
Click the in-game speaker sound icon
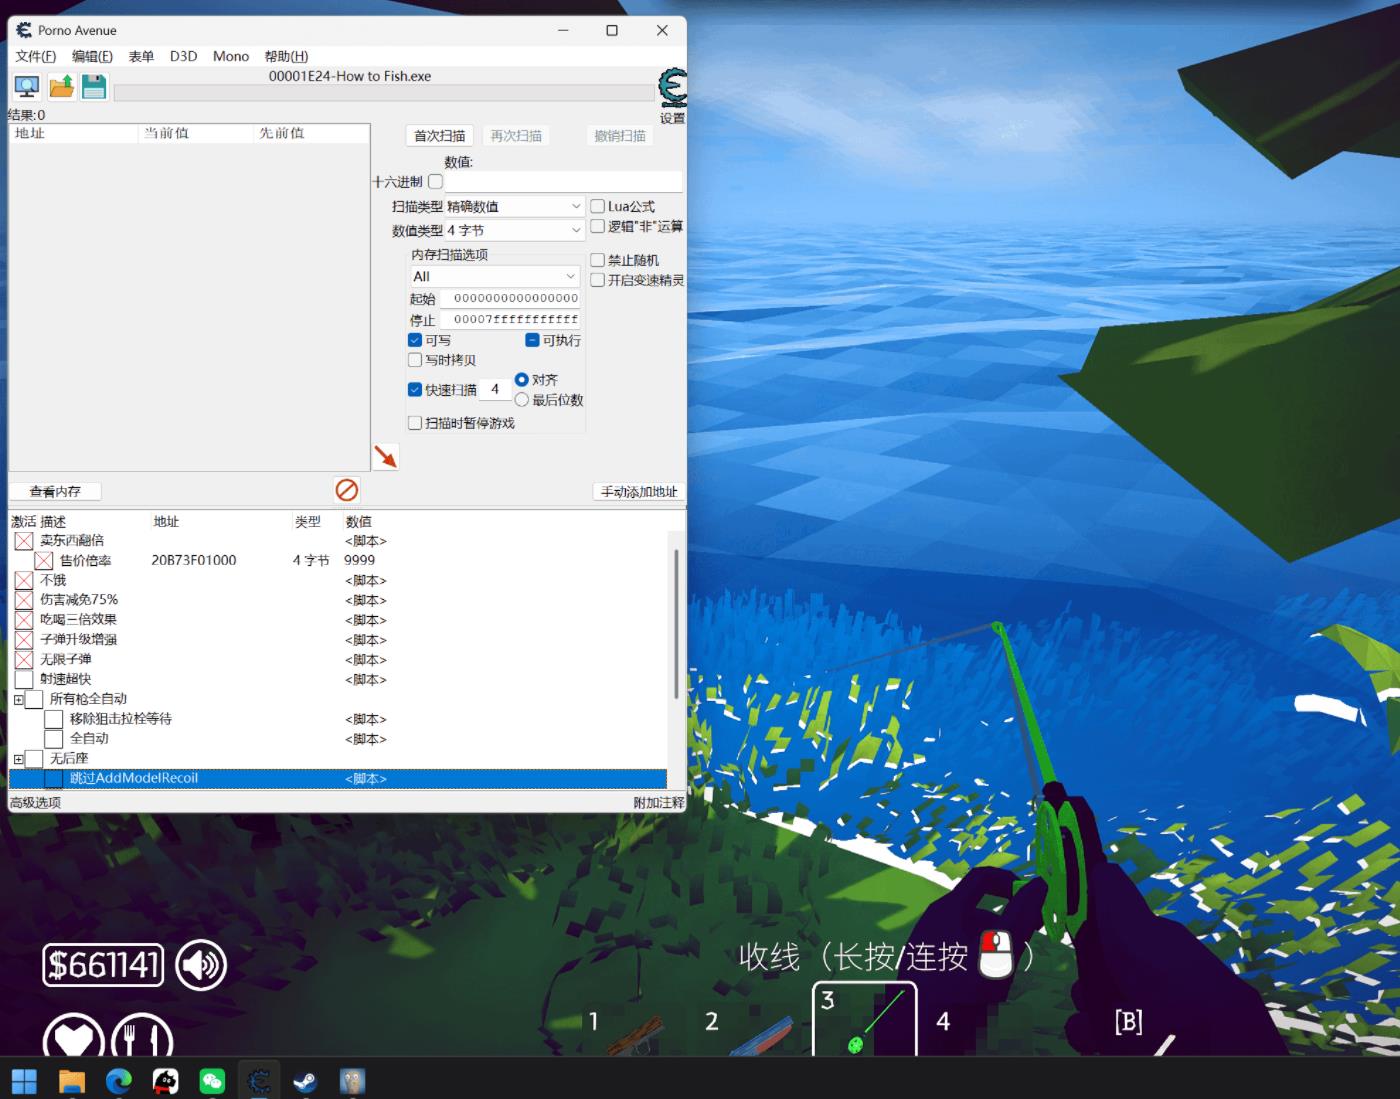point(201,965)
